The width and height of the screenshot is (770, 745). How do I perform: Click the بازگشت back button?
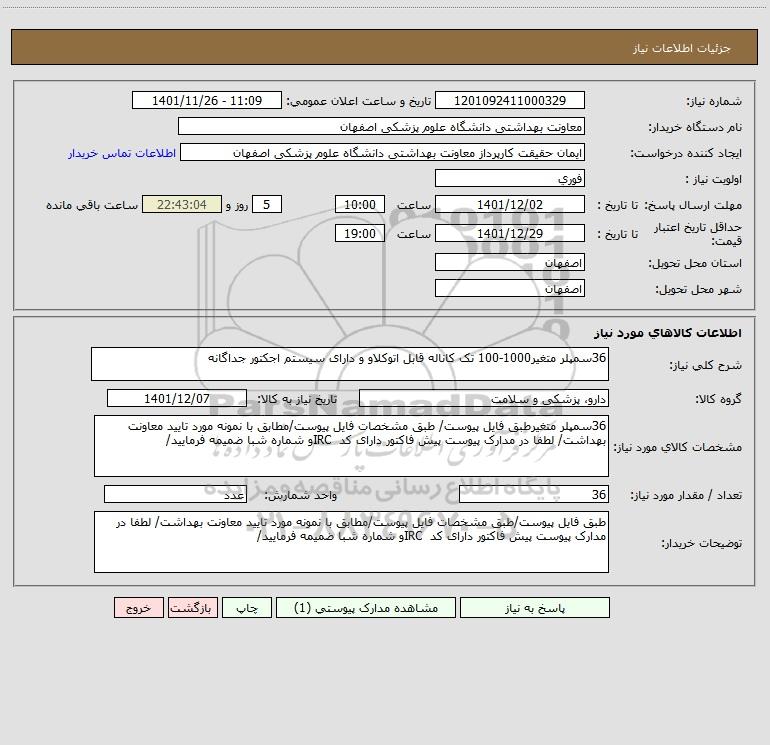tap(192, 607)
